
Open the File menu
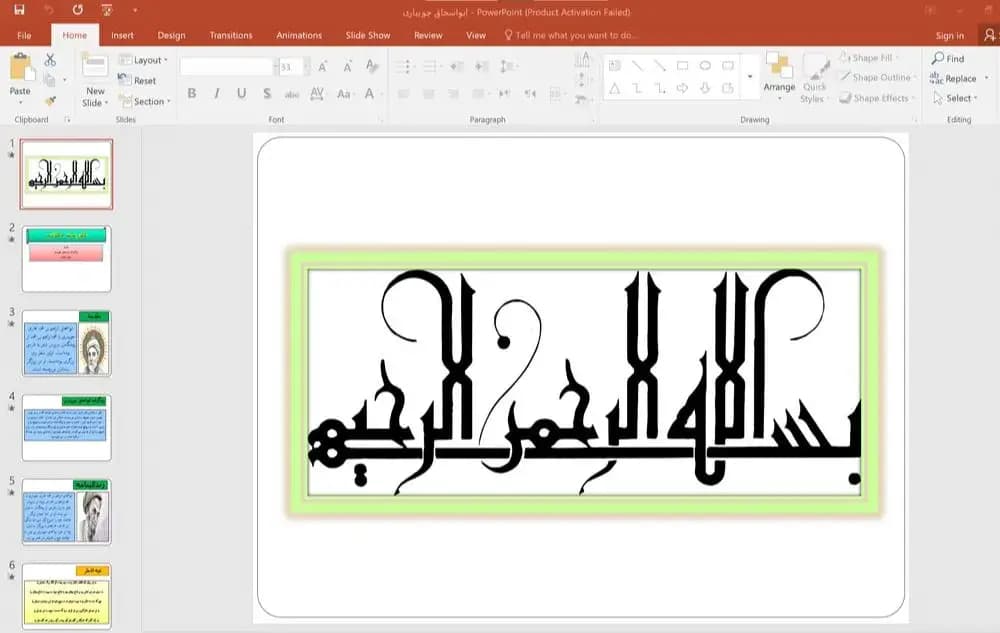[24, 36]
